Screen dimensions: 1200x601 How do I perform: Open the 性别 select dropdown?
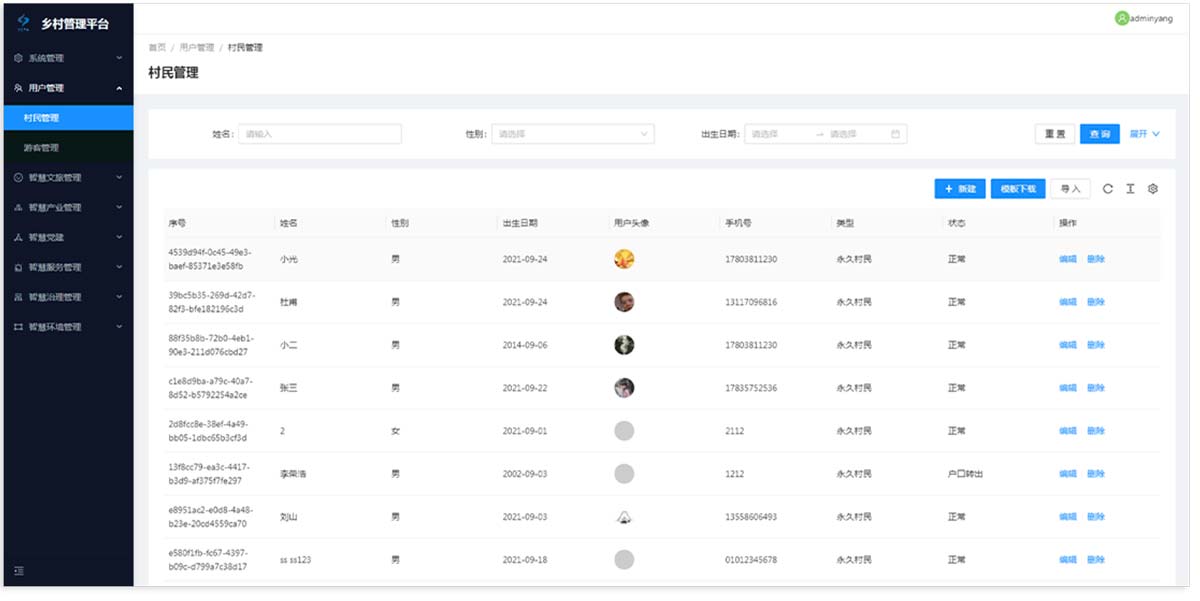click(572, 134)
